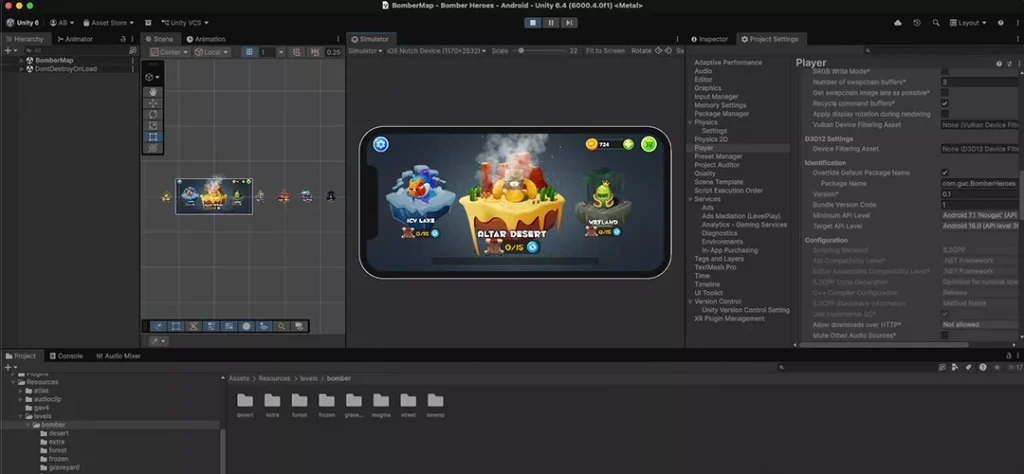Open the Allow downloads over HTTP dropdown
This screenshot has height=474, width=1024.
(979, 324)
